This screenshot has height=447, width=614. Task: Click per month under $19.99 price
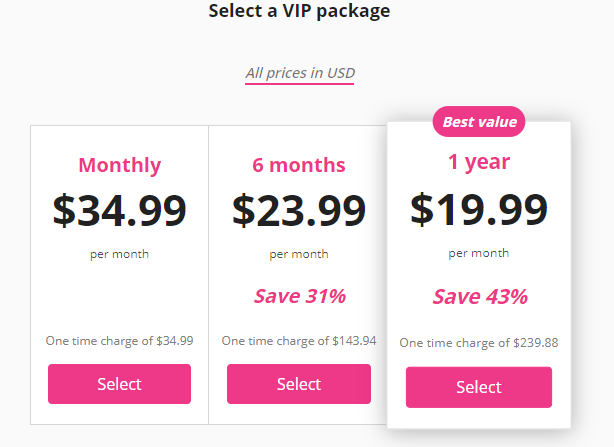[479, 253]
